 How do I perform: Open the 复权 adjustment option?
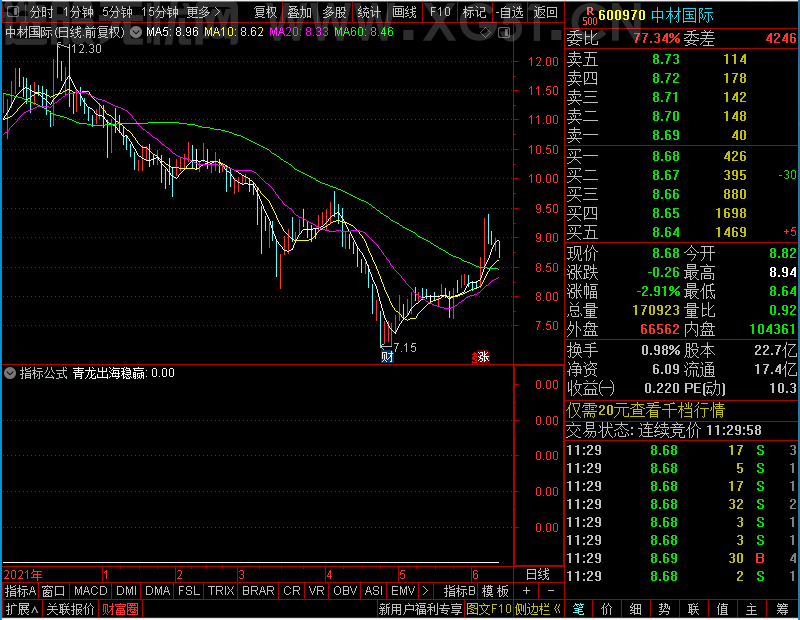[265, 12]
